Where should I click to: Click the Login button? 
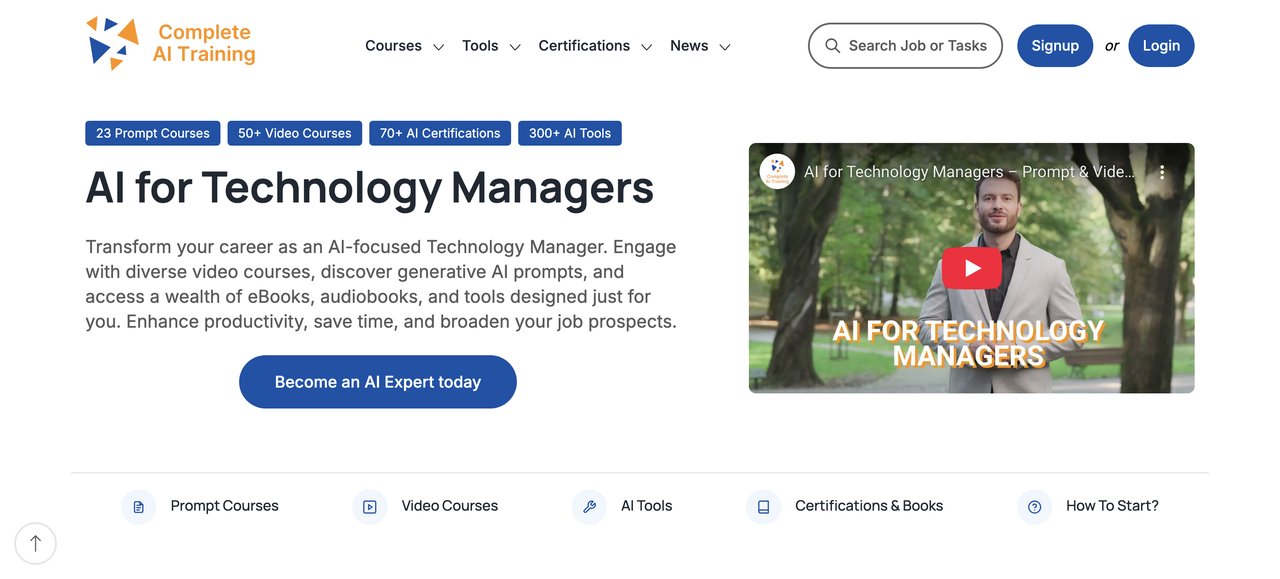pyautogui.click(x=1161, y=46)
